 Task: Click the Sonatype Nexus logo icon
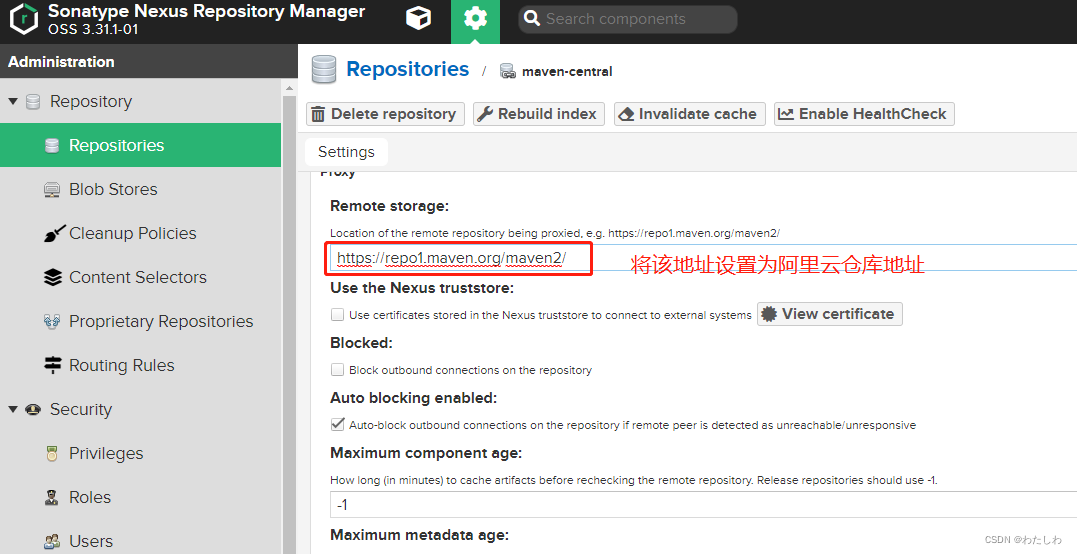24,19
